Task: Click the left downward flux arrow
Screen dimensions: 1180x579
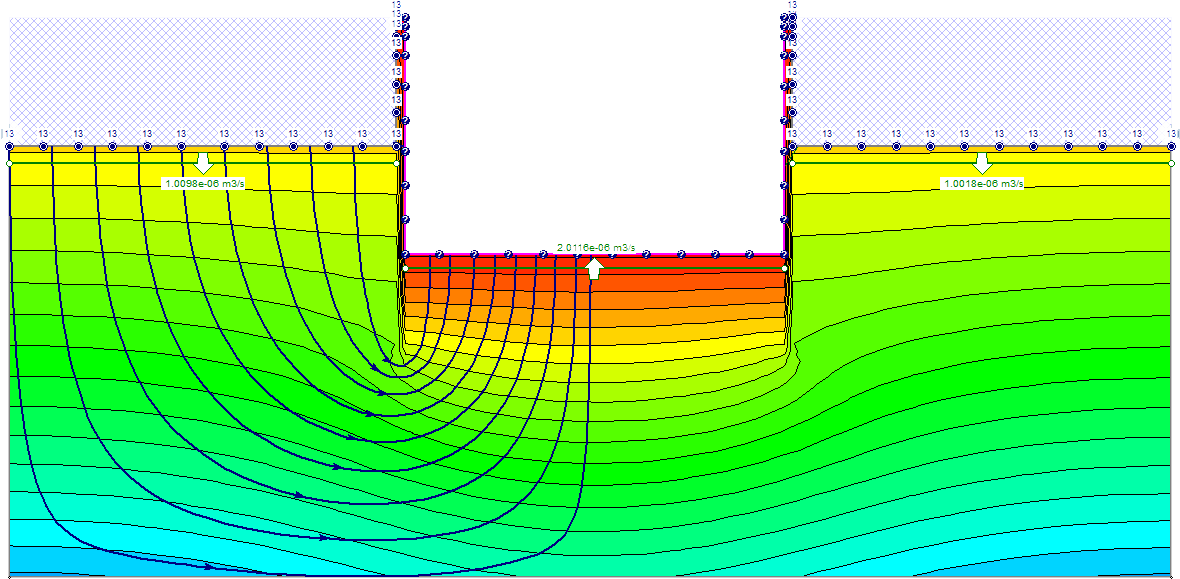Action: point(204,162)
